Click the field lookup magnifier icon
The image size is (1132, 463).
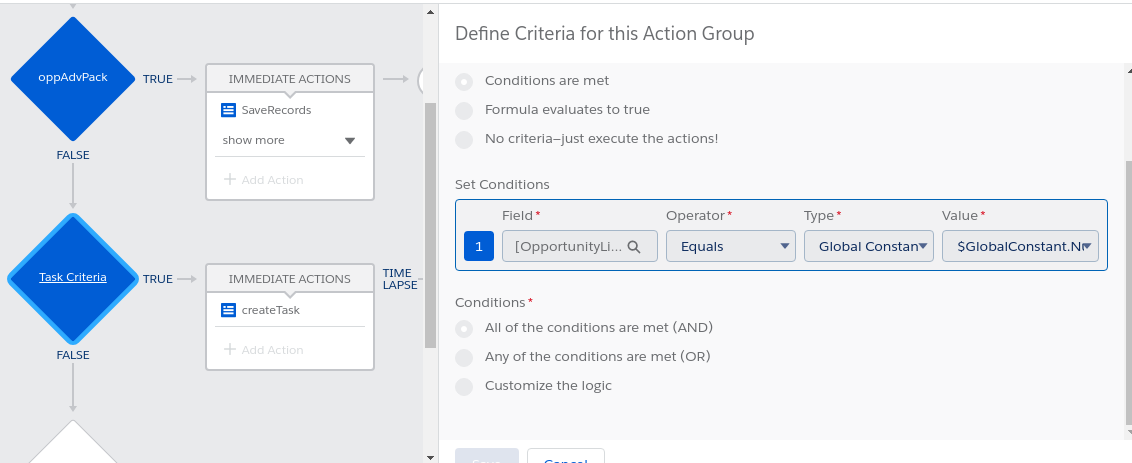633,246
